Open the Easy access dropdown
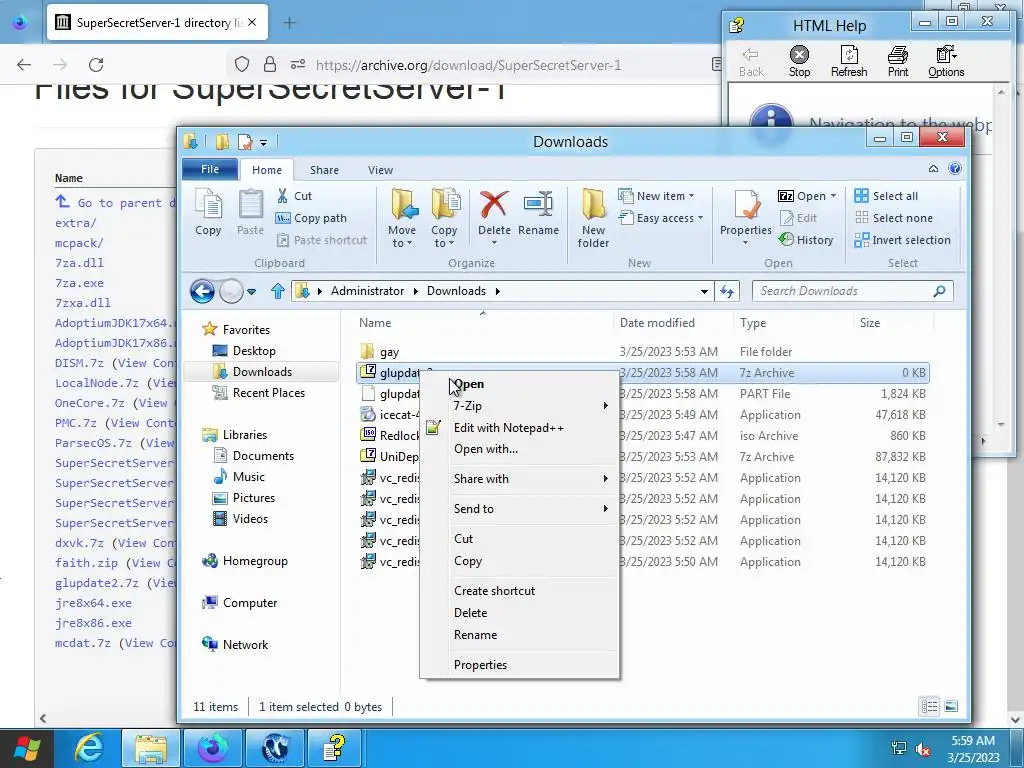 [x=661, y=218]
